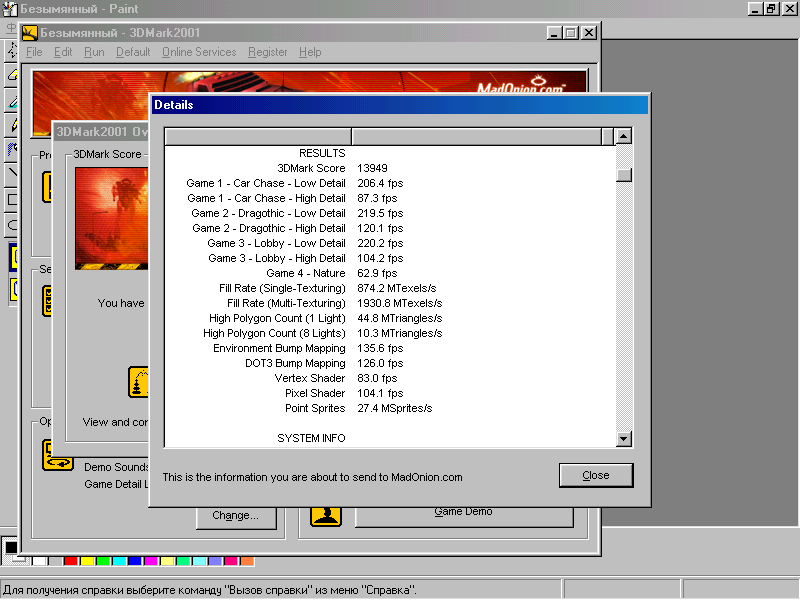Select the Airbrush tool in Paint

13,149
